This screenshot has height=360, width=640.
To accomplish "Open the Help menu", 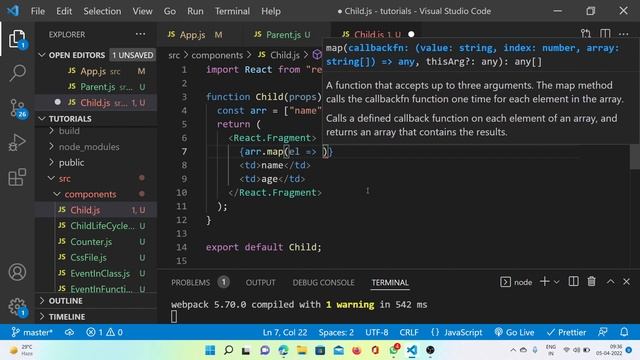I will tap(271, 11).
